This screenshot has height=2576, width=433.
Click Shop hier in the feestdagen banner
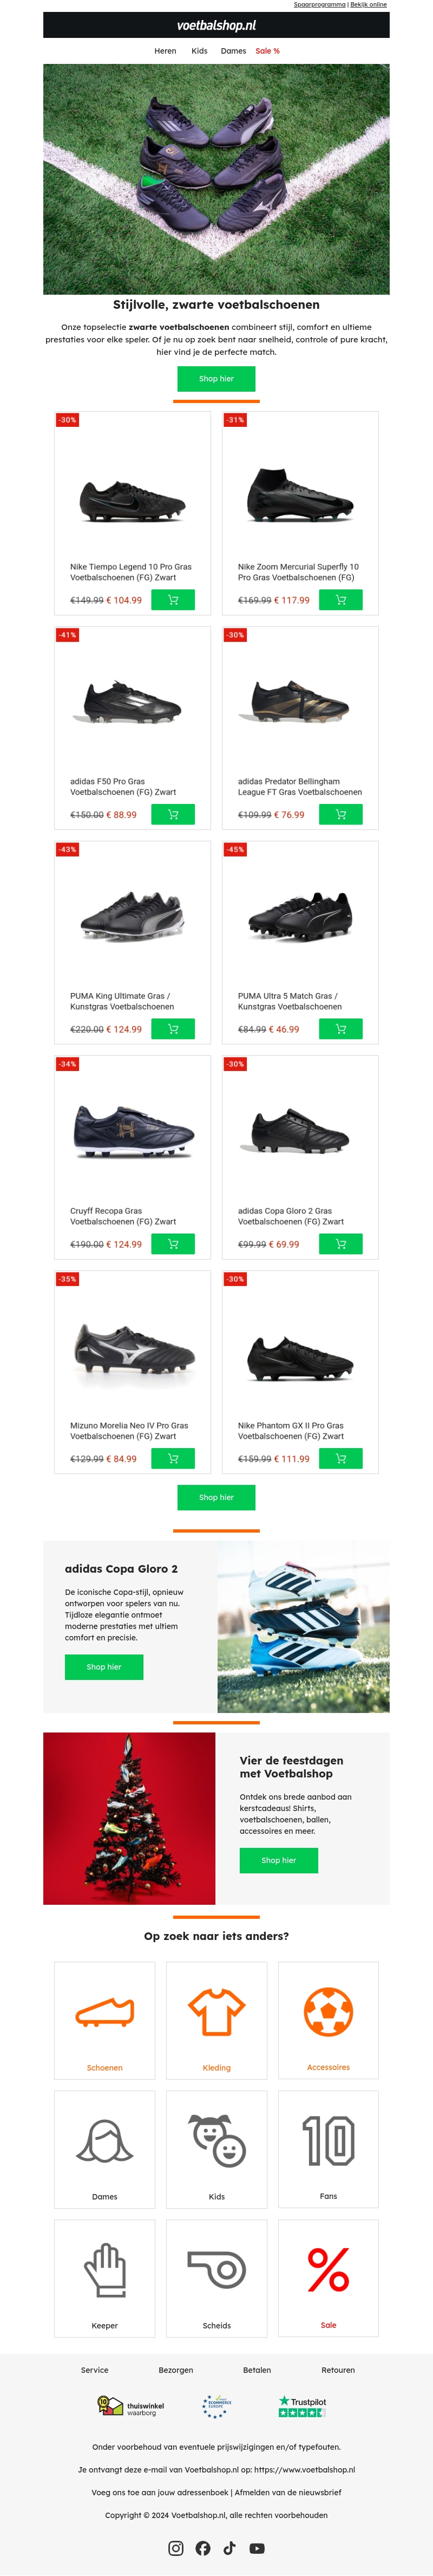[279, 1860]
